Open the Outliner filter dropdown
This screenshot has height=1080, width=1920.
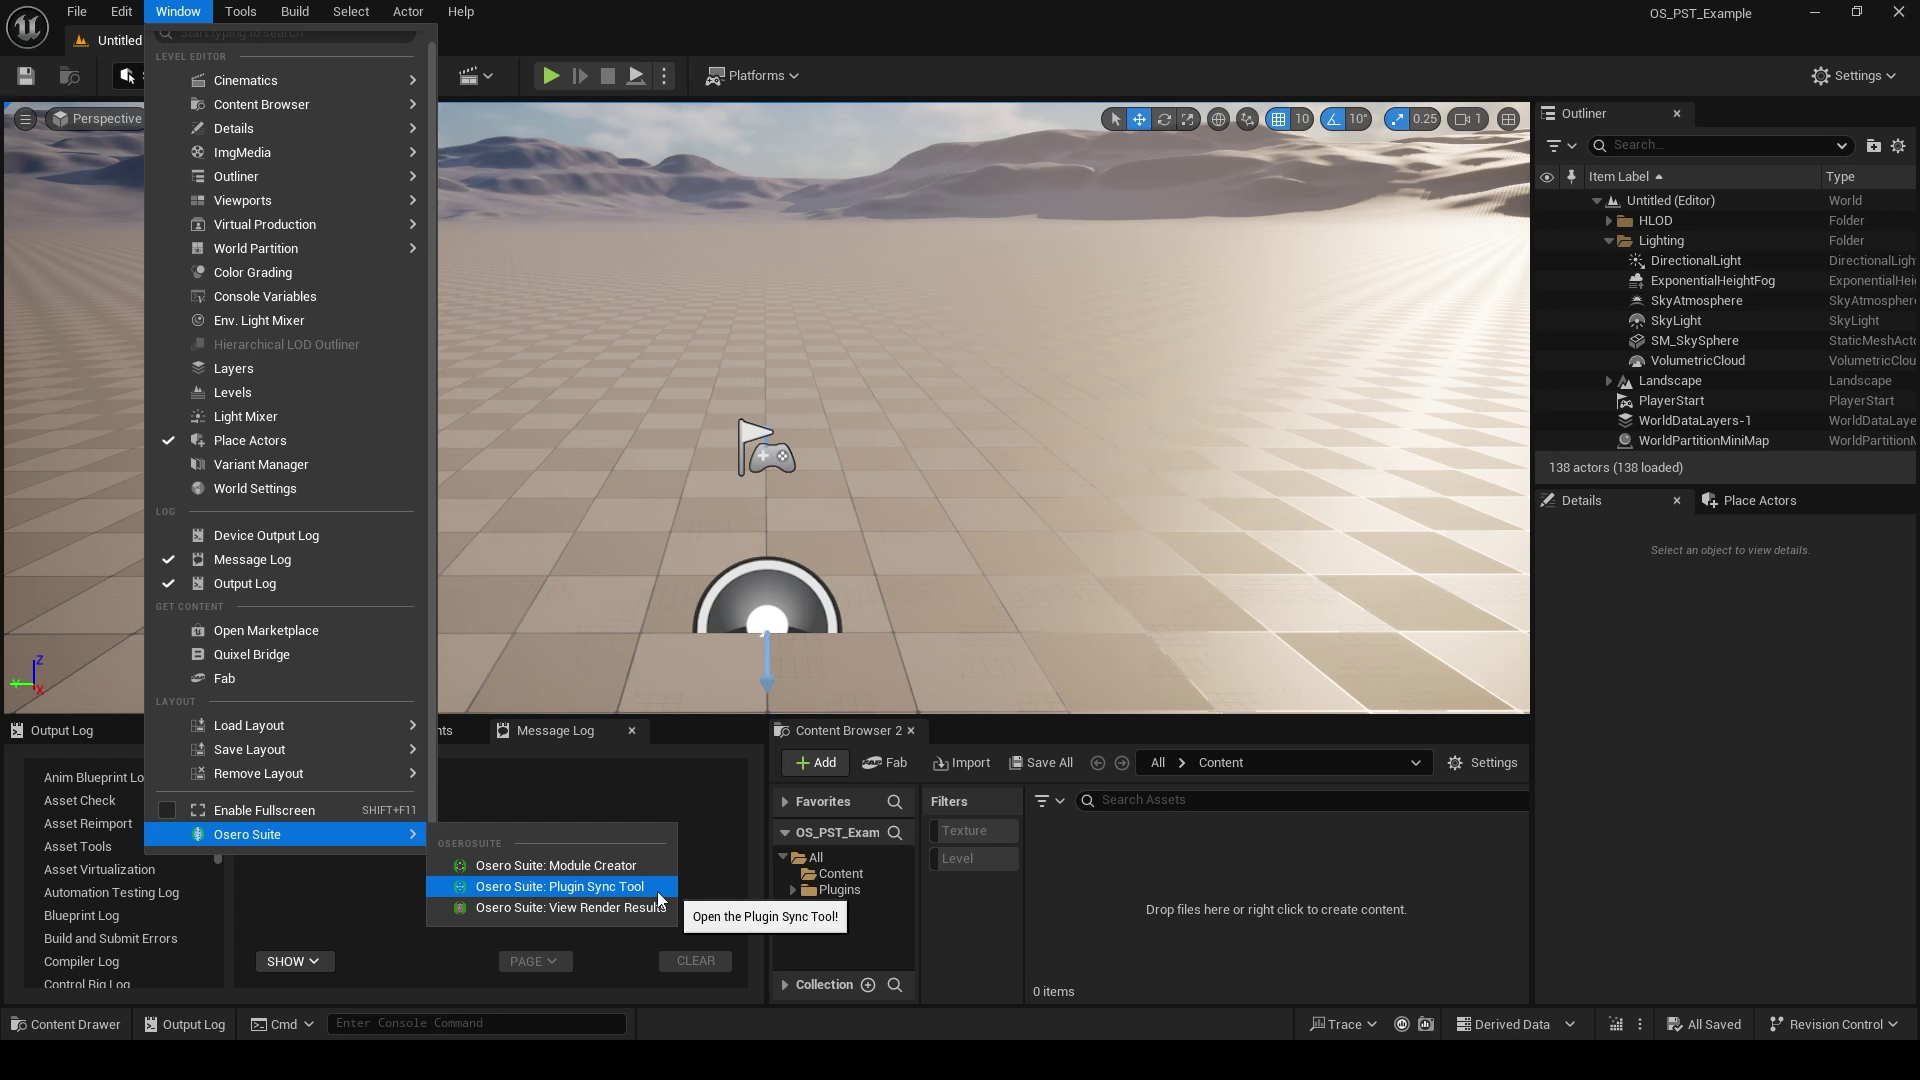tap(1560, 146)
